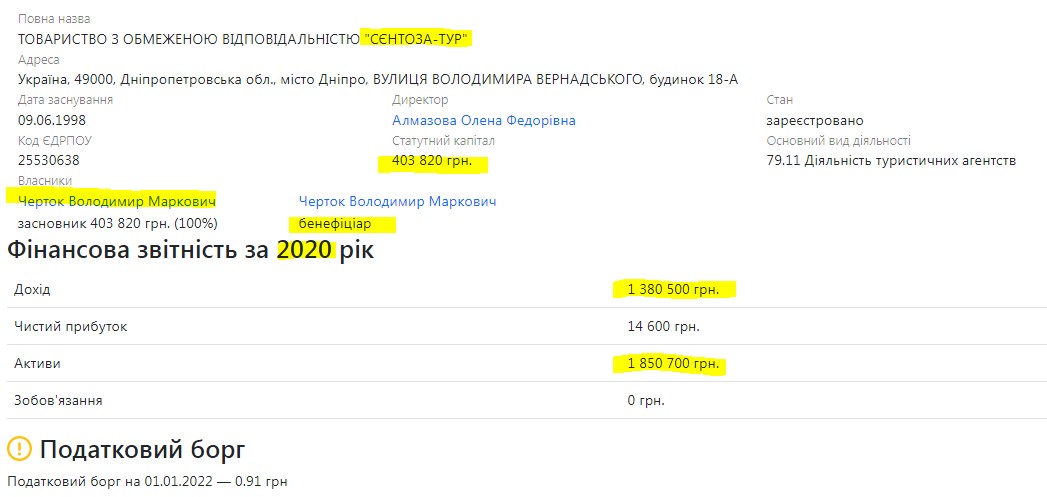1047x497 pixels.
Task: Click the Податковий борг heading text
Action: click(143, 450)
